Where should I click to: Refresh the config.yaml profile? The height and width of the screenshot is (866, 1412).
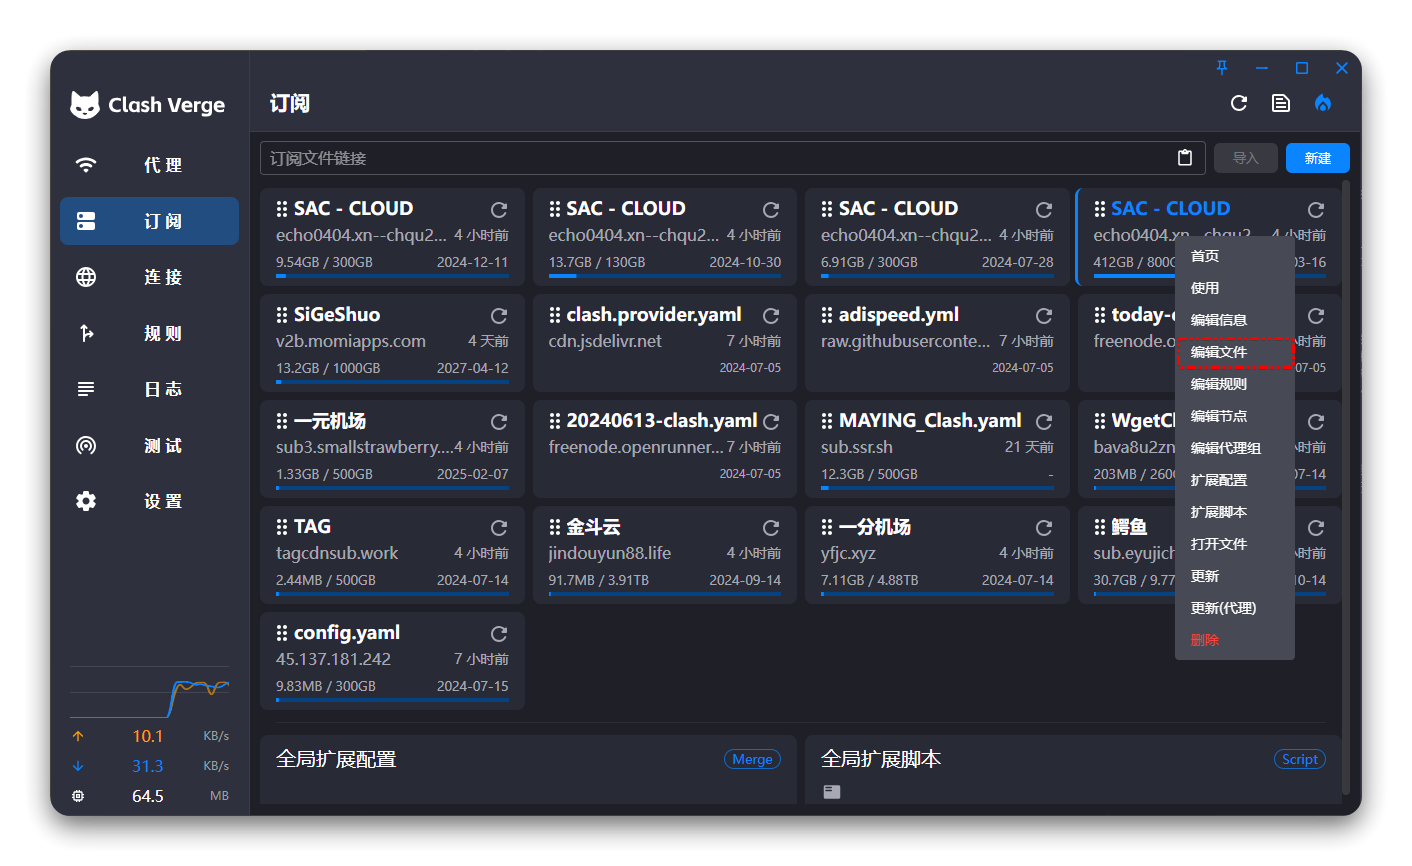pyautogui.click(x=499, y=634)
